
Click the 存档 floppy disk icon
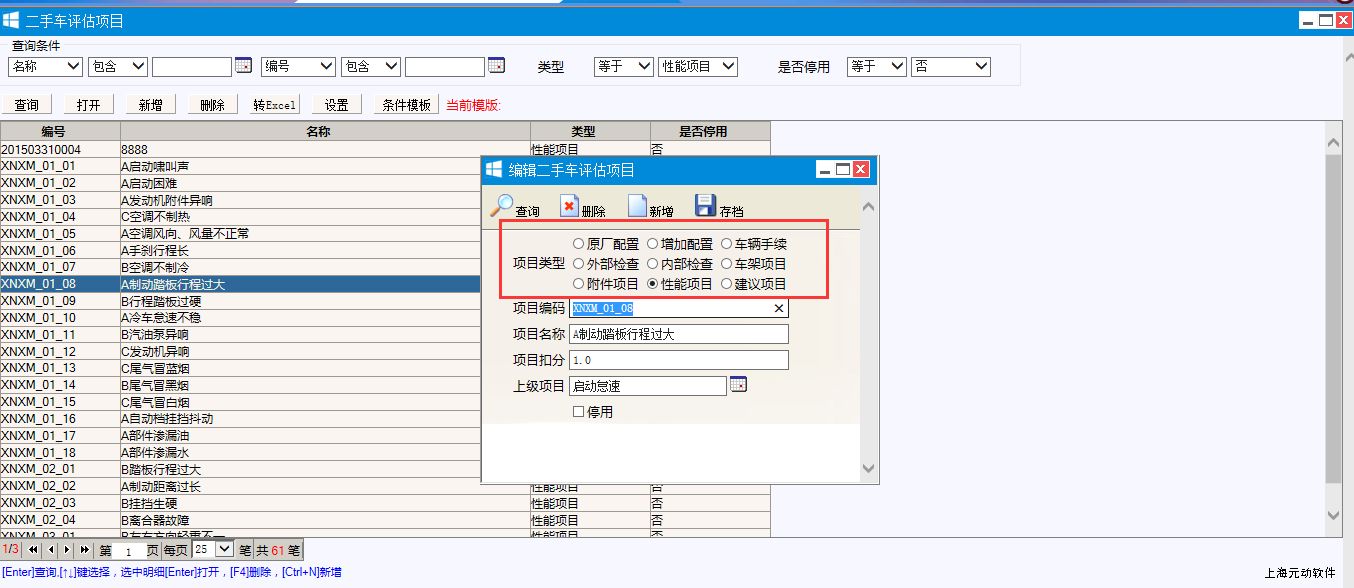705,205
